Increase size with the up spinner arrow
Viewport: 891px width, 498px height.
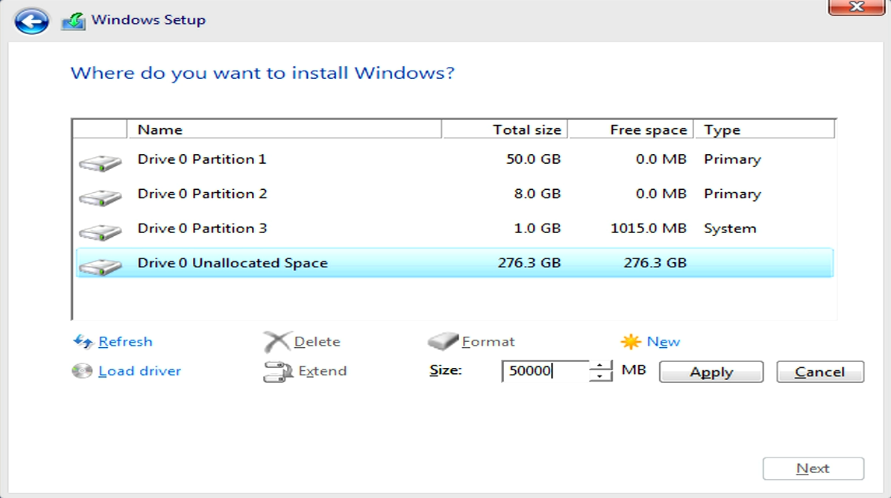pos(600,366)
